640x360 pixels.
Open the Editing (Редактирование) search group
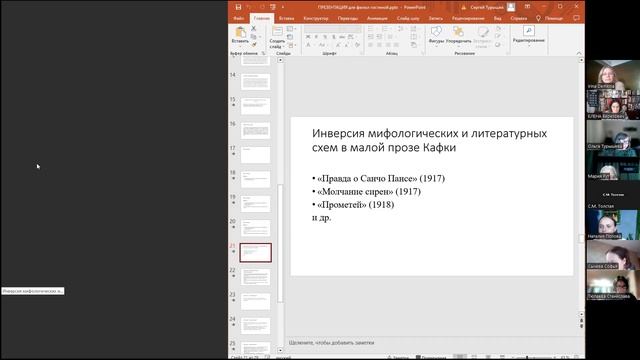point(529,35)
